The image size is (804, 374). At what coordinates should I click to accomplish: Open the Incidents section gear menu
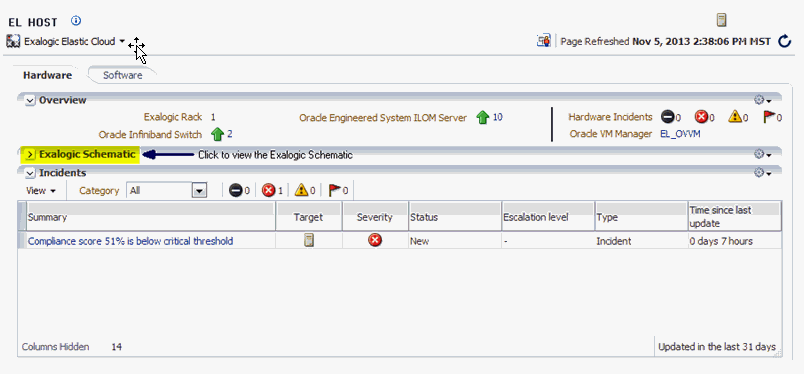(x=762, y=173)
